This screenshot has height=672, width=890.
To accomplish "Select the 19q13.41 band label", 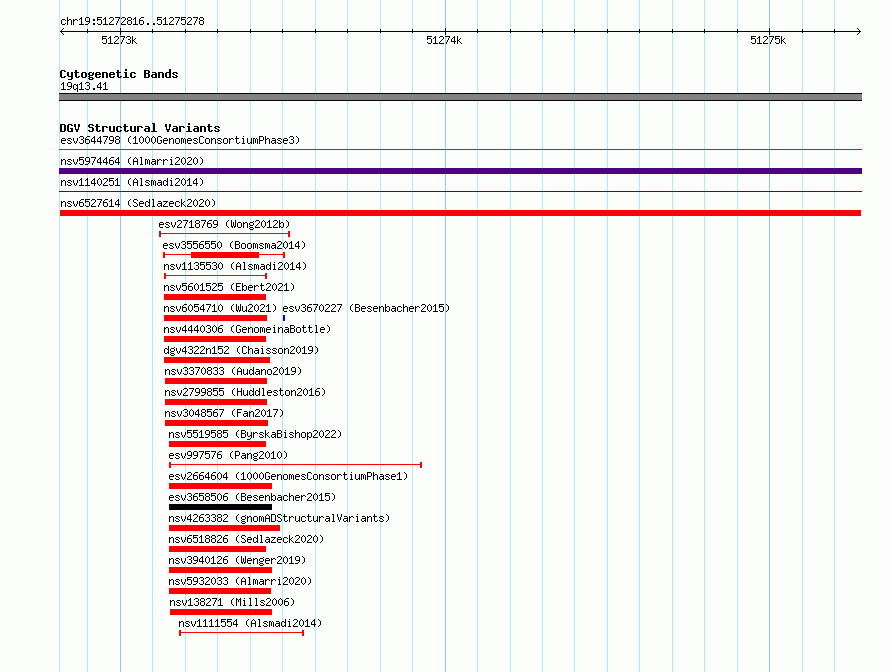I will [x=84, y=86].
